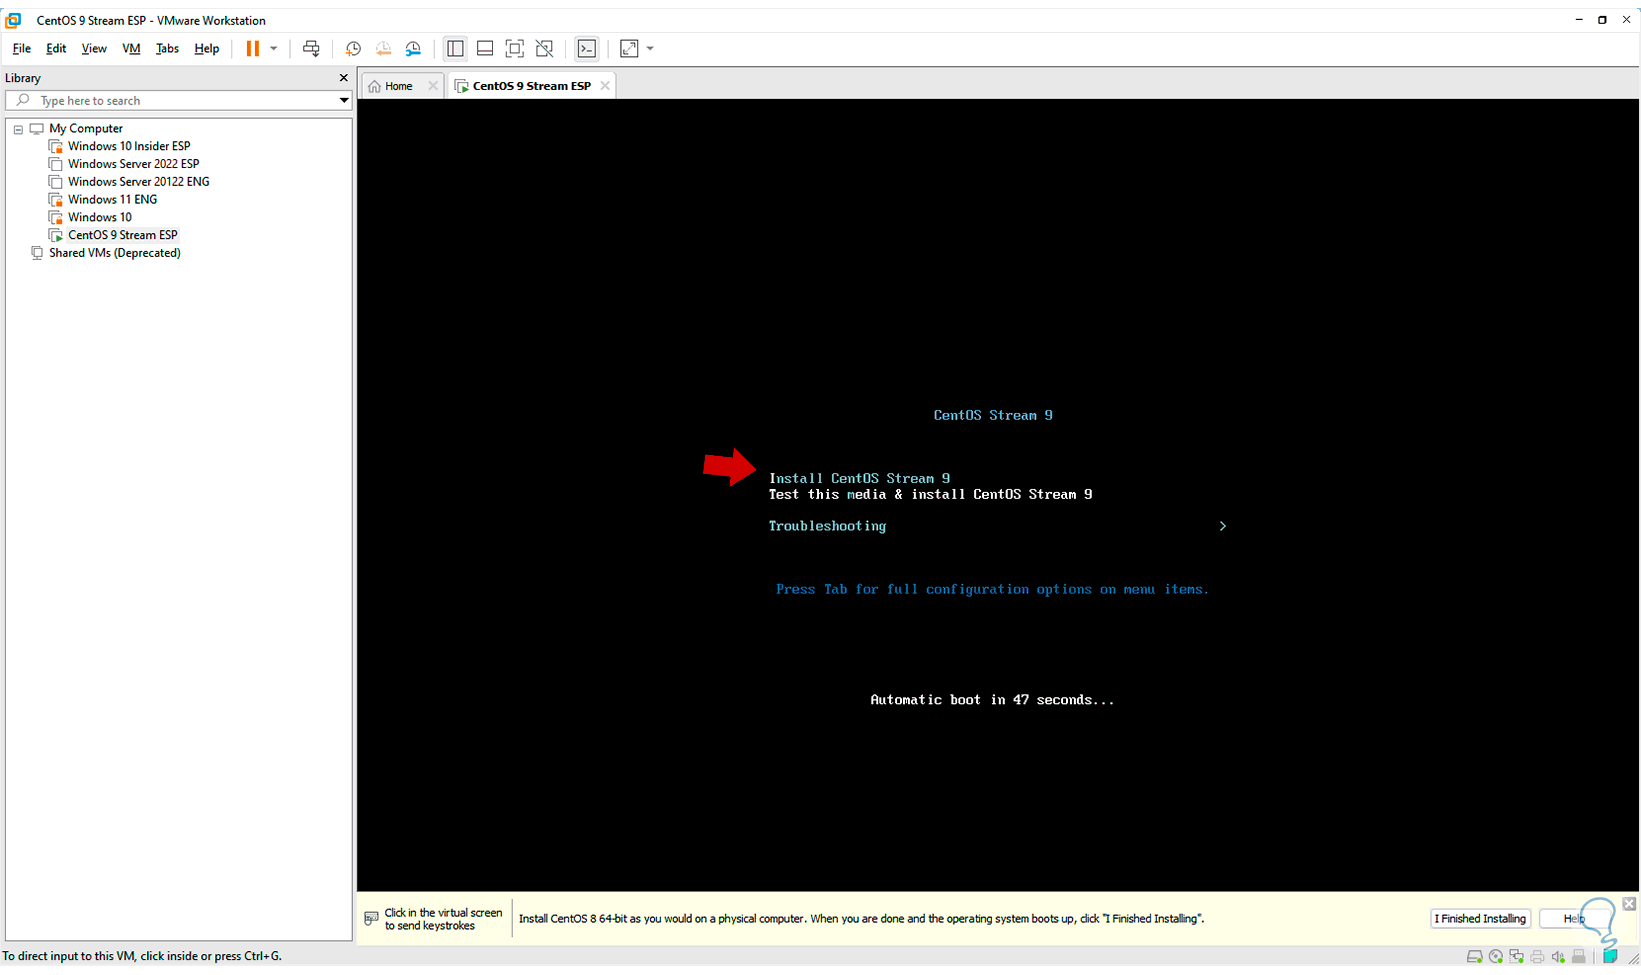Click the stretch guest display icon
The image size is (1641, 975).
point(629,48)
